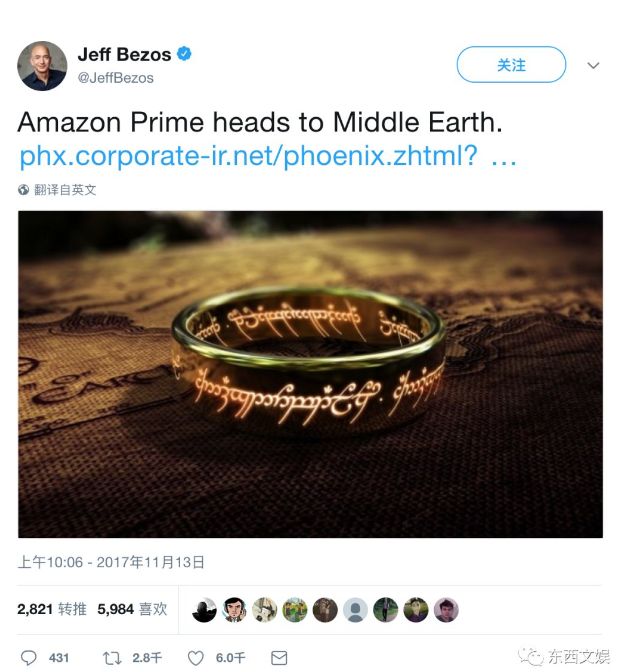623x672 pixels.
Task: Open the golden ring image
Action: 310,374
